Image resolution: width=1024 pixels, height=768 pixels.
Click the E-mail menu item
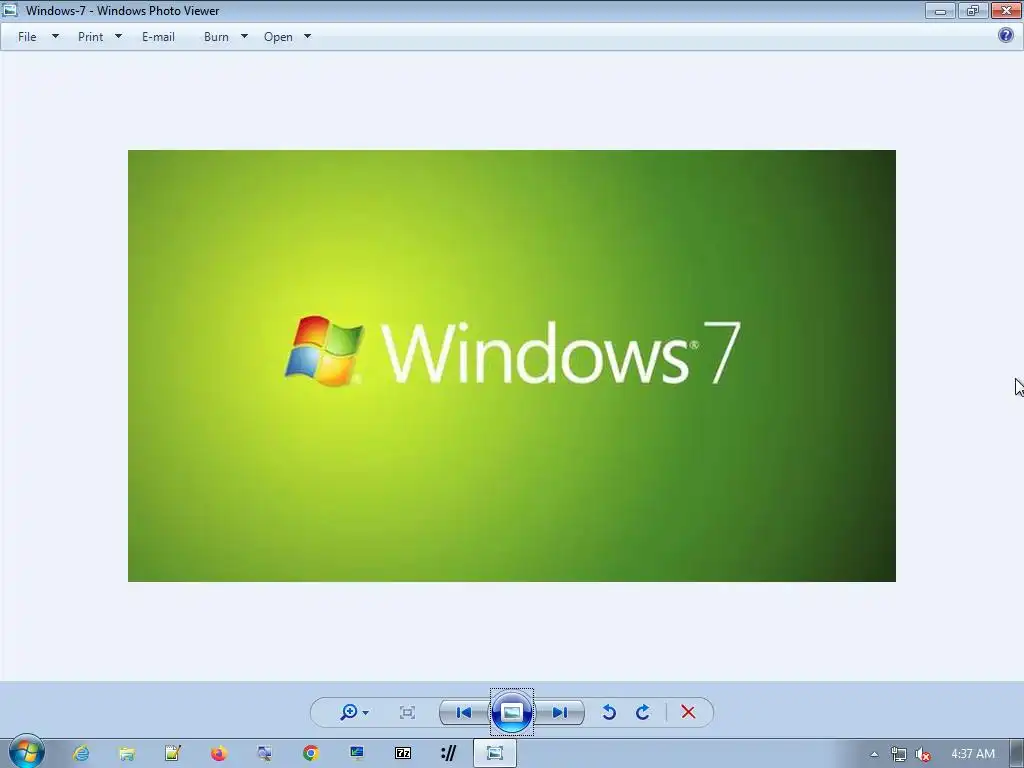coord(158,37)
